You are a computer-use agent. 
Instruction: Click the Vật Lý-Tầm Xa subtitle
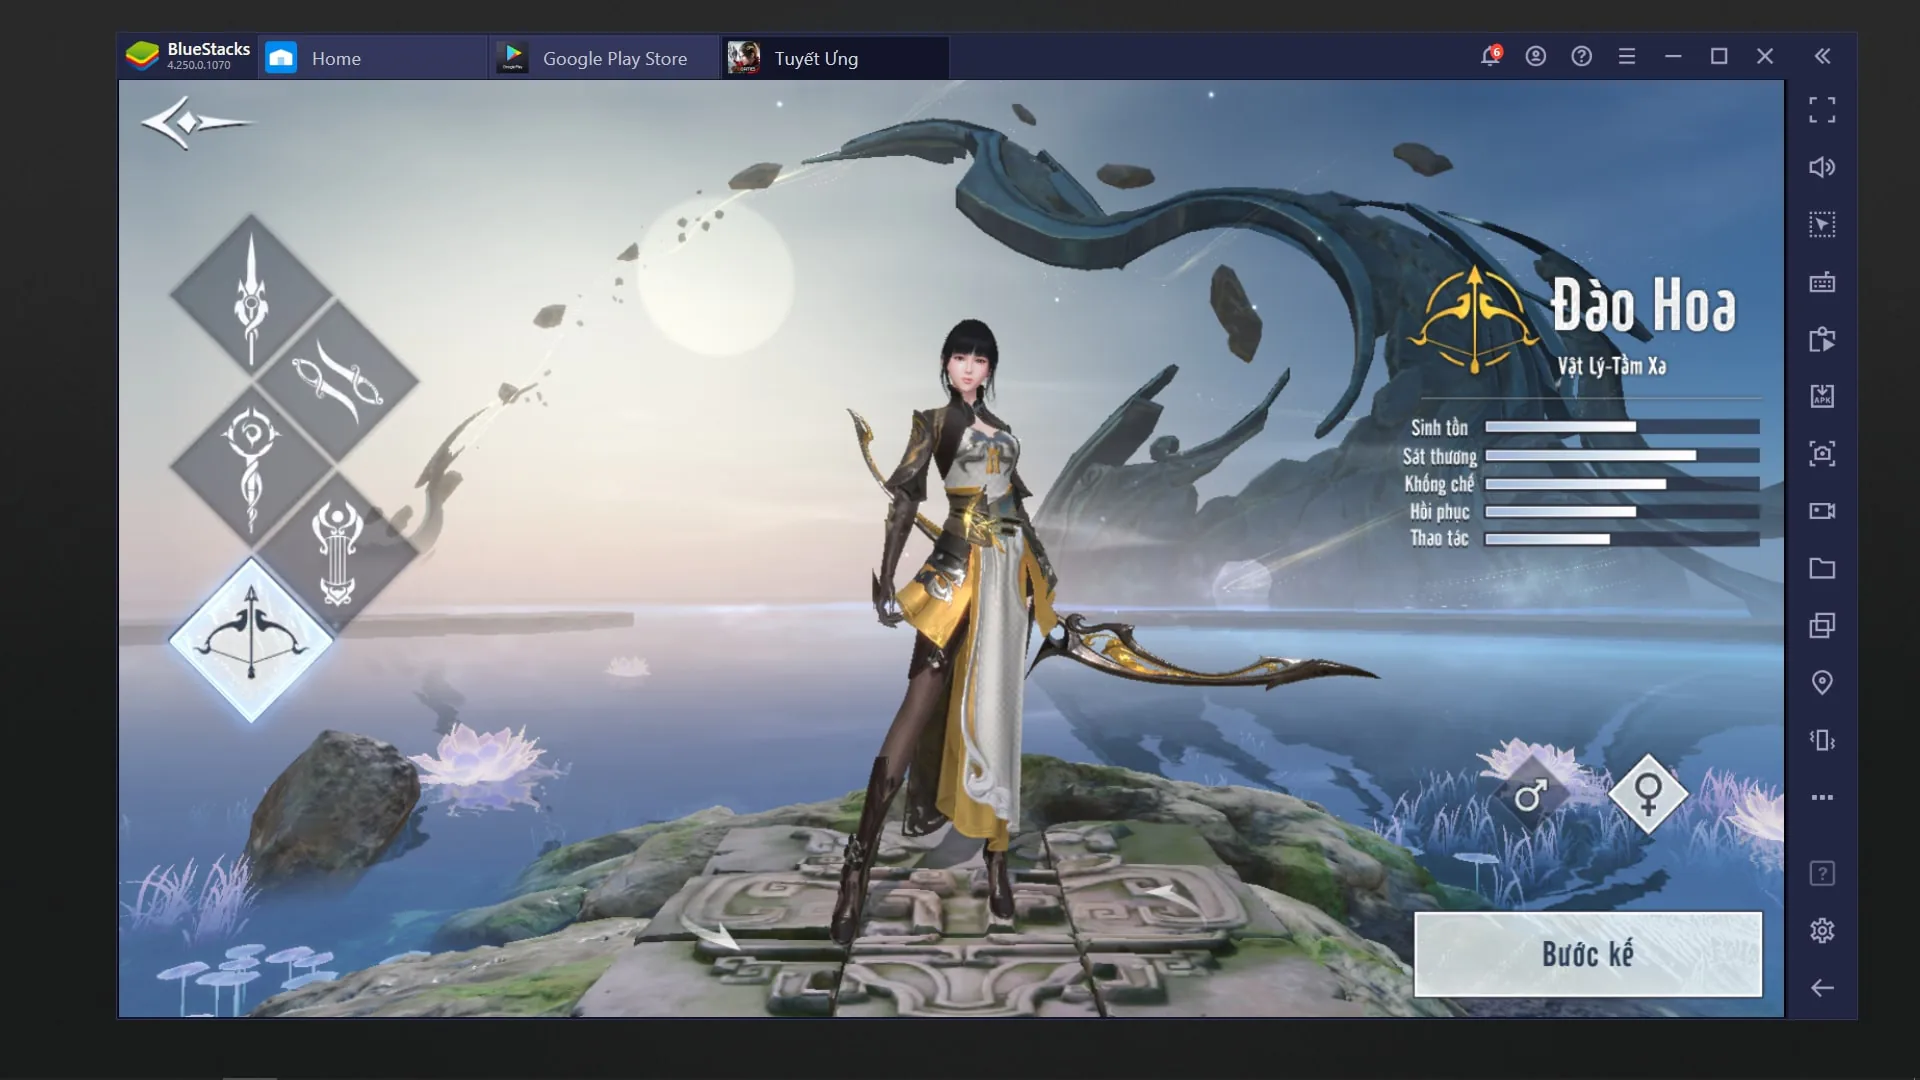1612,366
